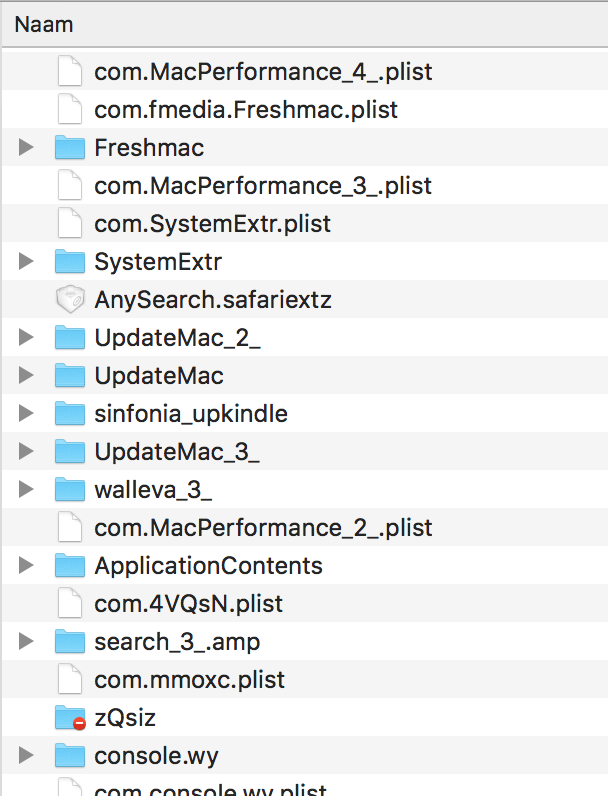
Task: Click the walleva_3_ folder icon
Action: pos(70,489)
